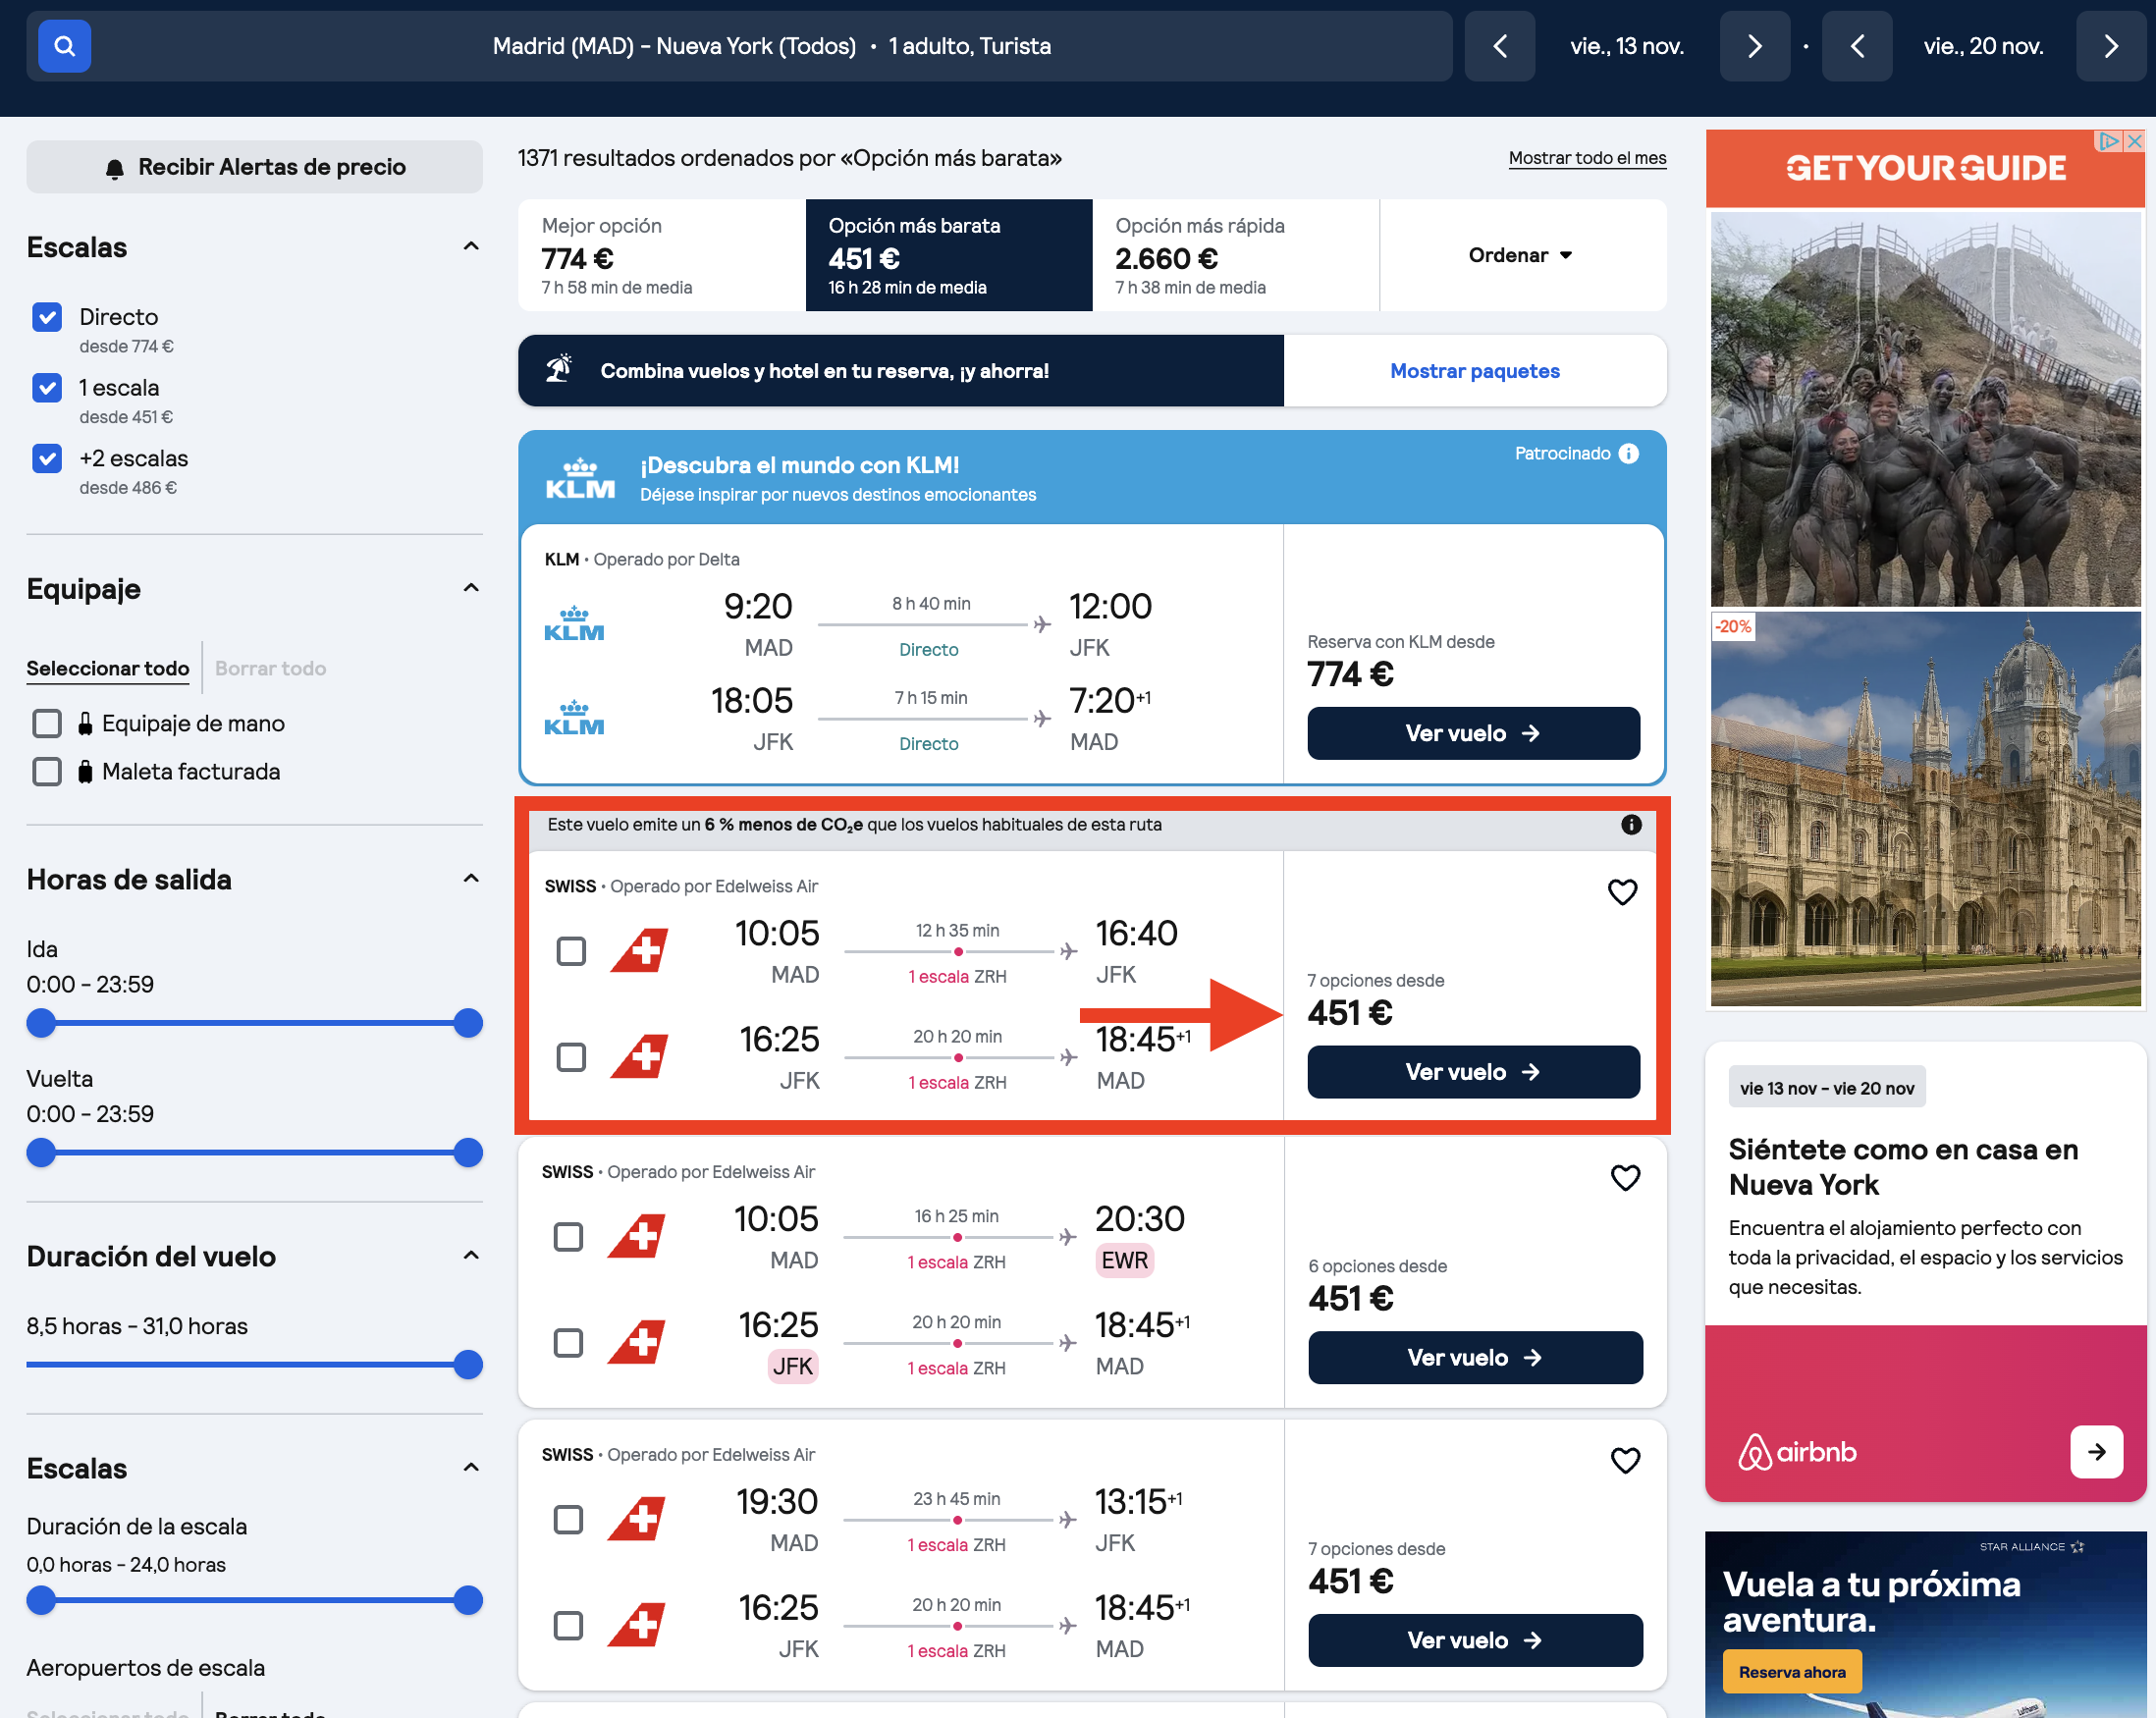Click the Patrocinado info icon
The width and height of the screenshot is (2156, 1718).
pos(1629,453)
